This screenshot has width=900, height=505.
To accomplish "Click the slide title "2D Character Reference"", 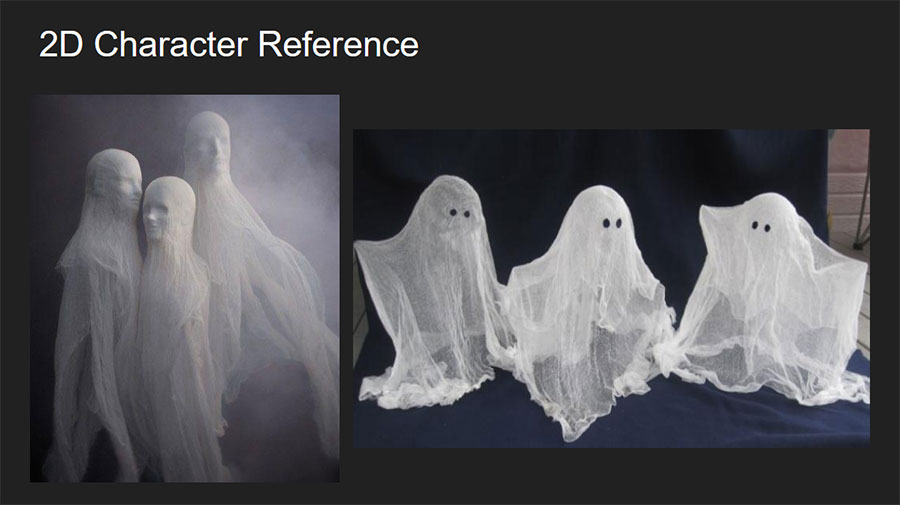I will point(228,44).
